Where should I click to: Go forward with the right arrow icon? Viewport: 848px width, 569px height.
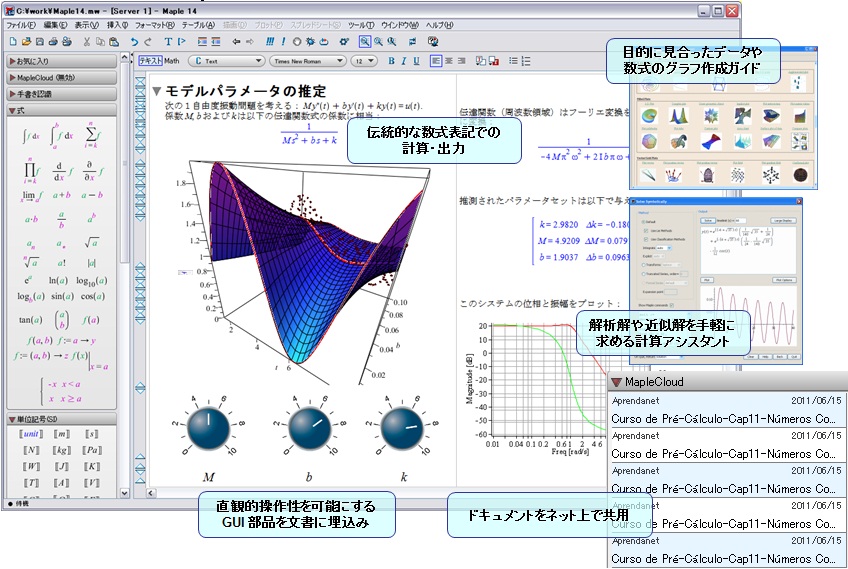click(x=250, y=42)
